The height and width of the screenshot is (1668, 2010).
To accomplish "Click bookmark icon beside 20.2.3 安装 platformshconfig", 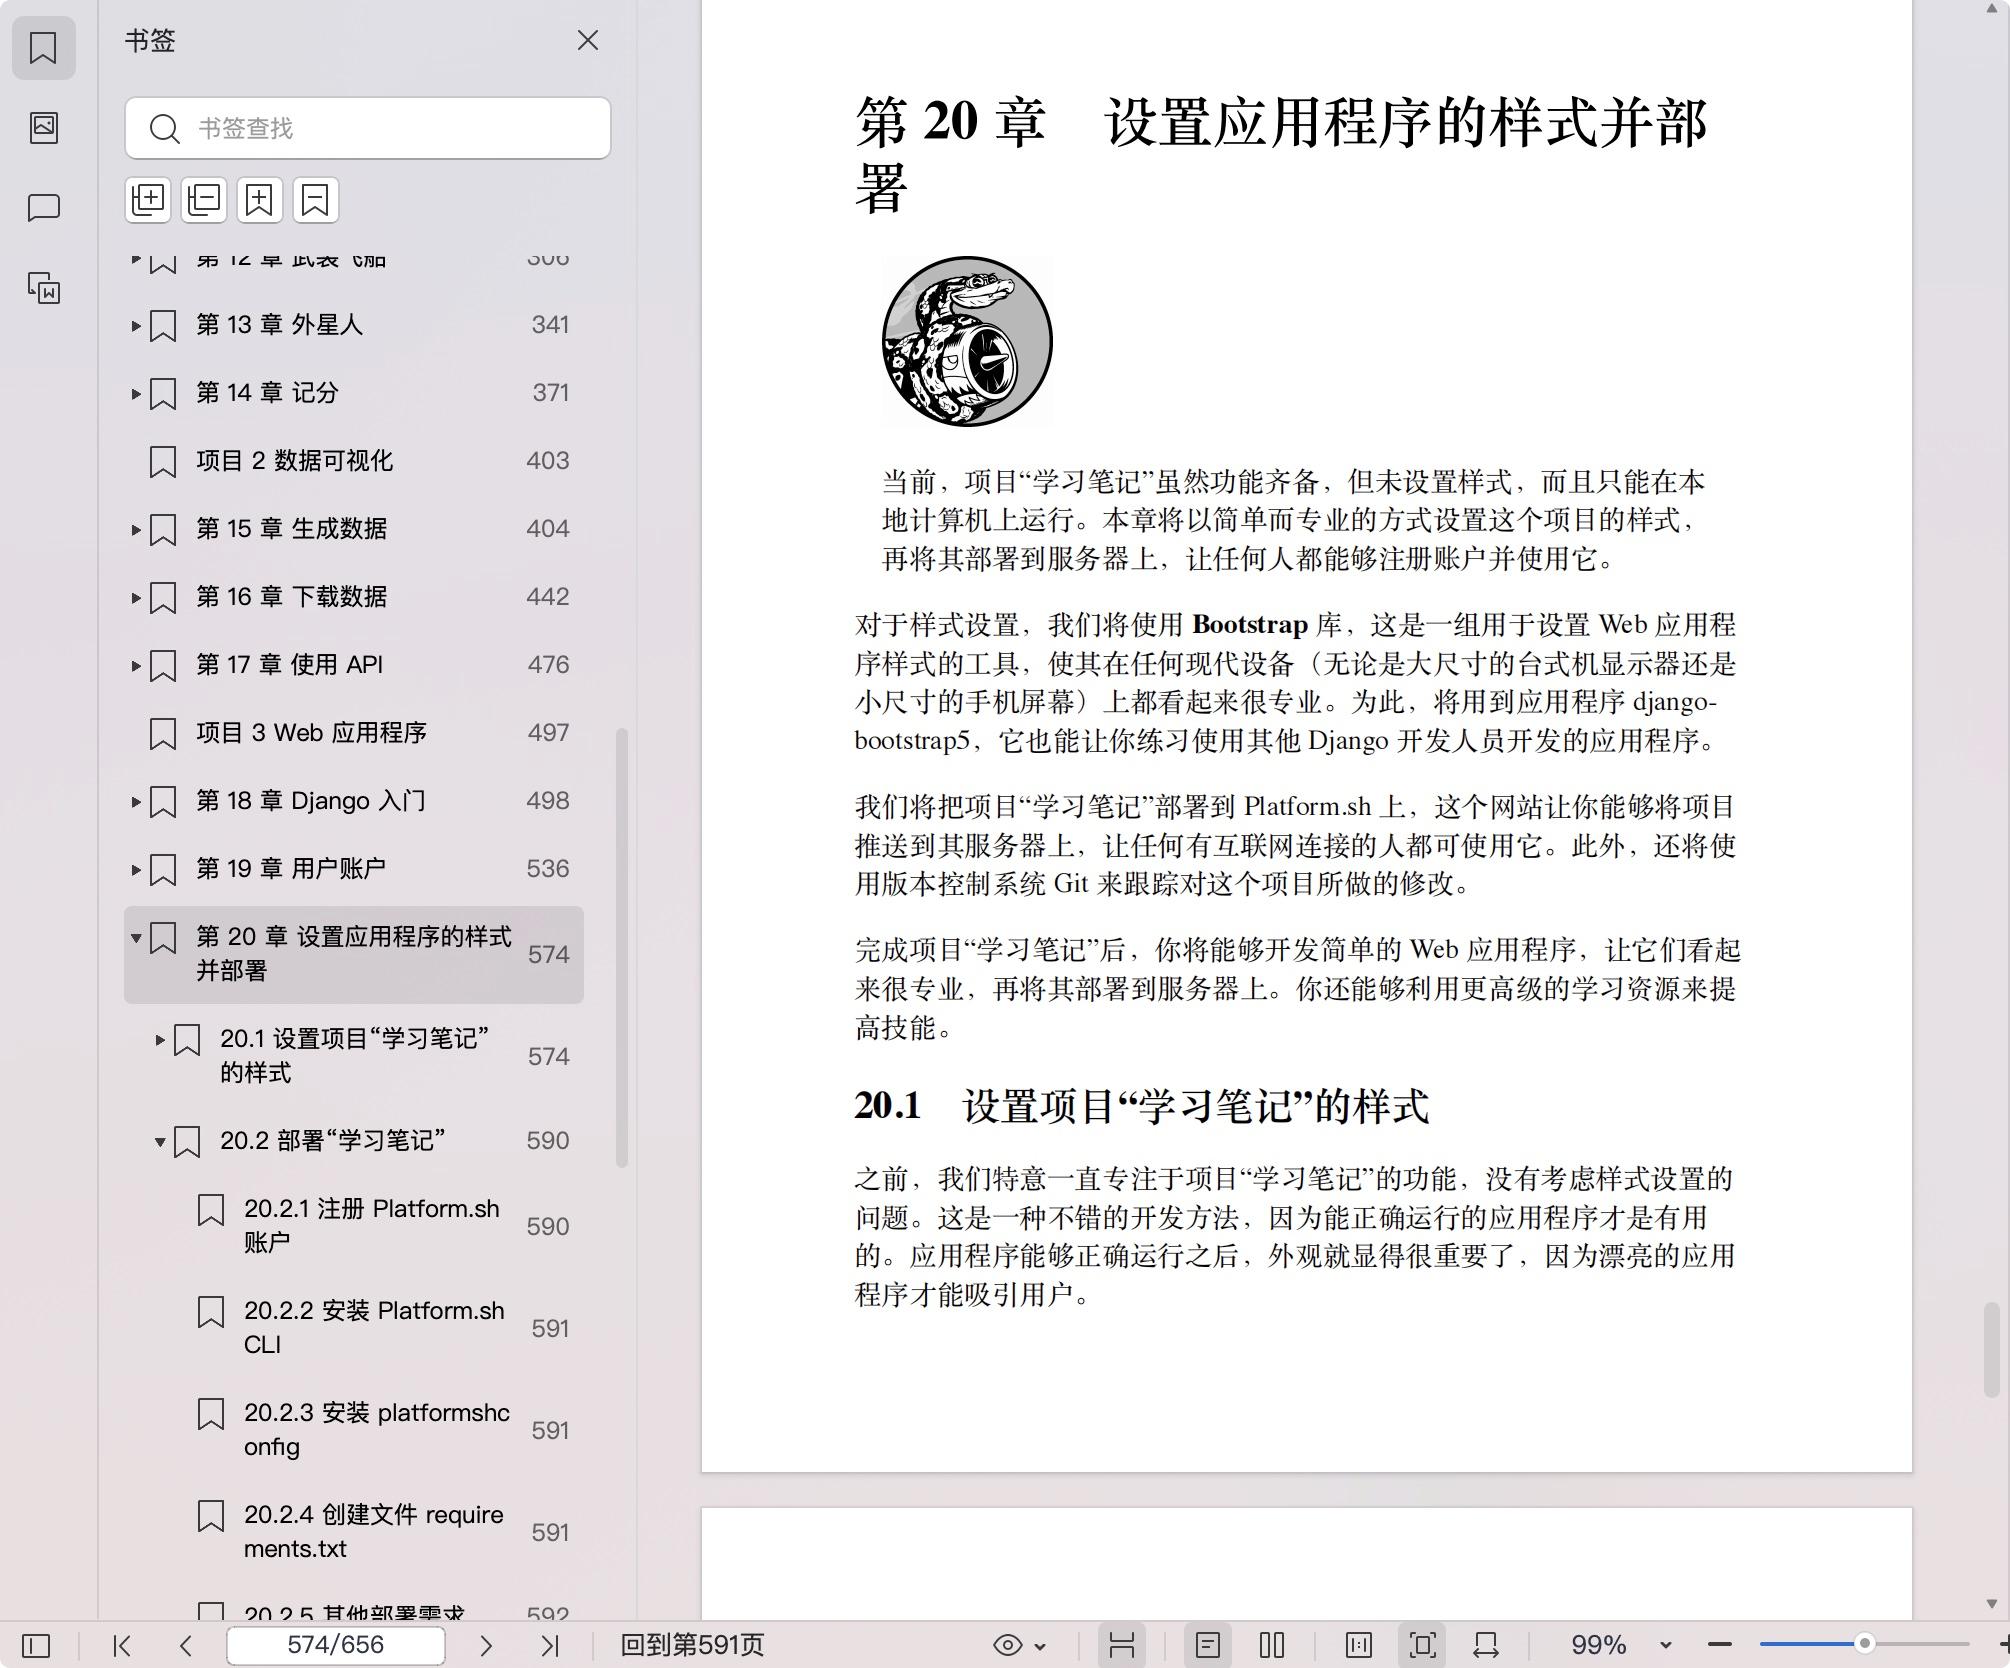I will pyautogui.click(x=211, y=1414).
